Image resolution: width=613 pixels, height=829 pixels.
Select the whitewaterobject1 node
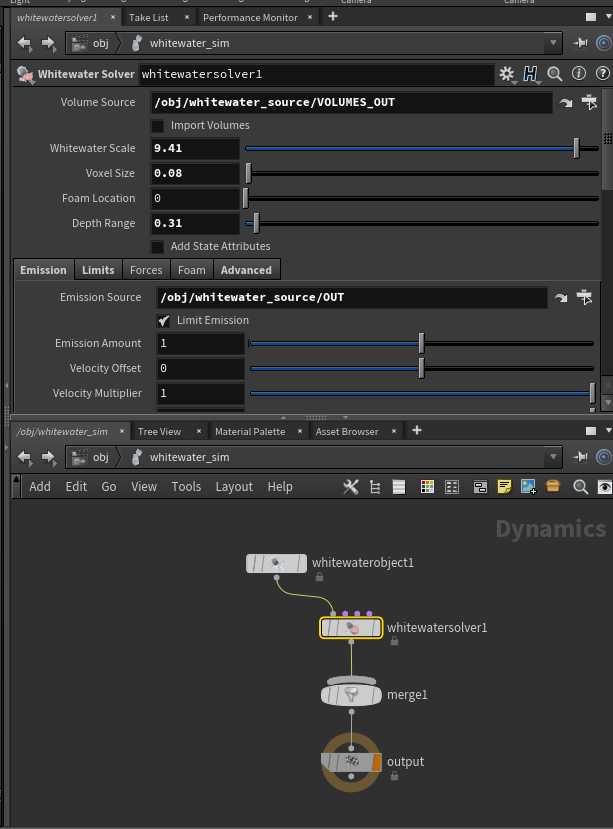point(276,564)
